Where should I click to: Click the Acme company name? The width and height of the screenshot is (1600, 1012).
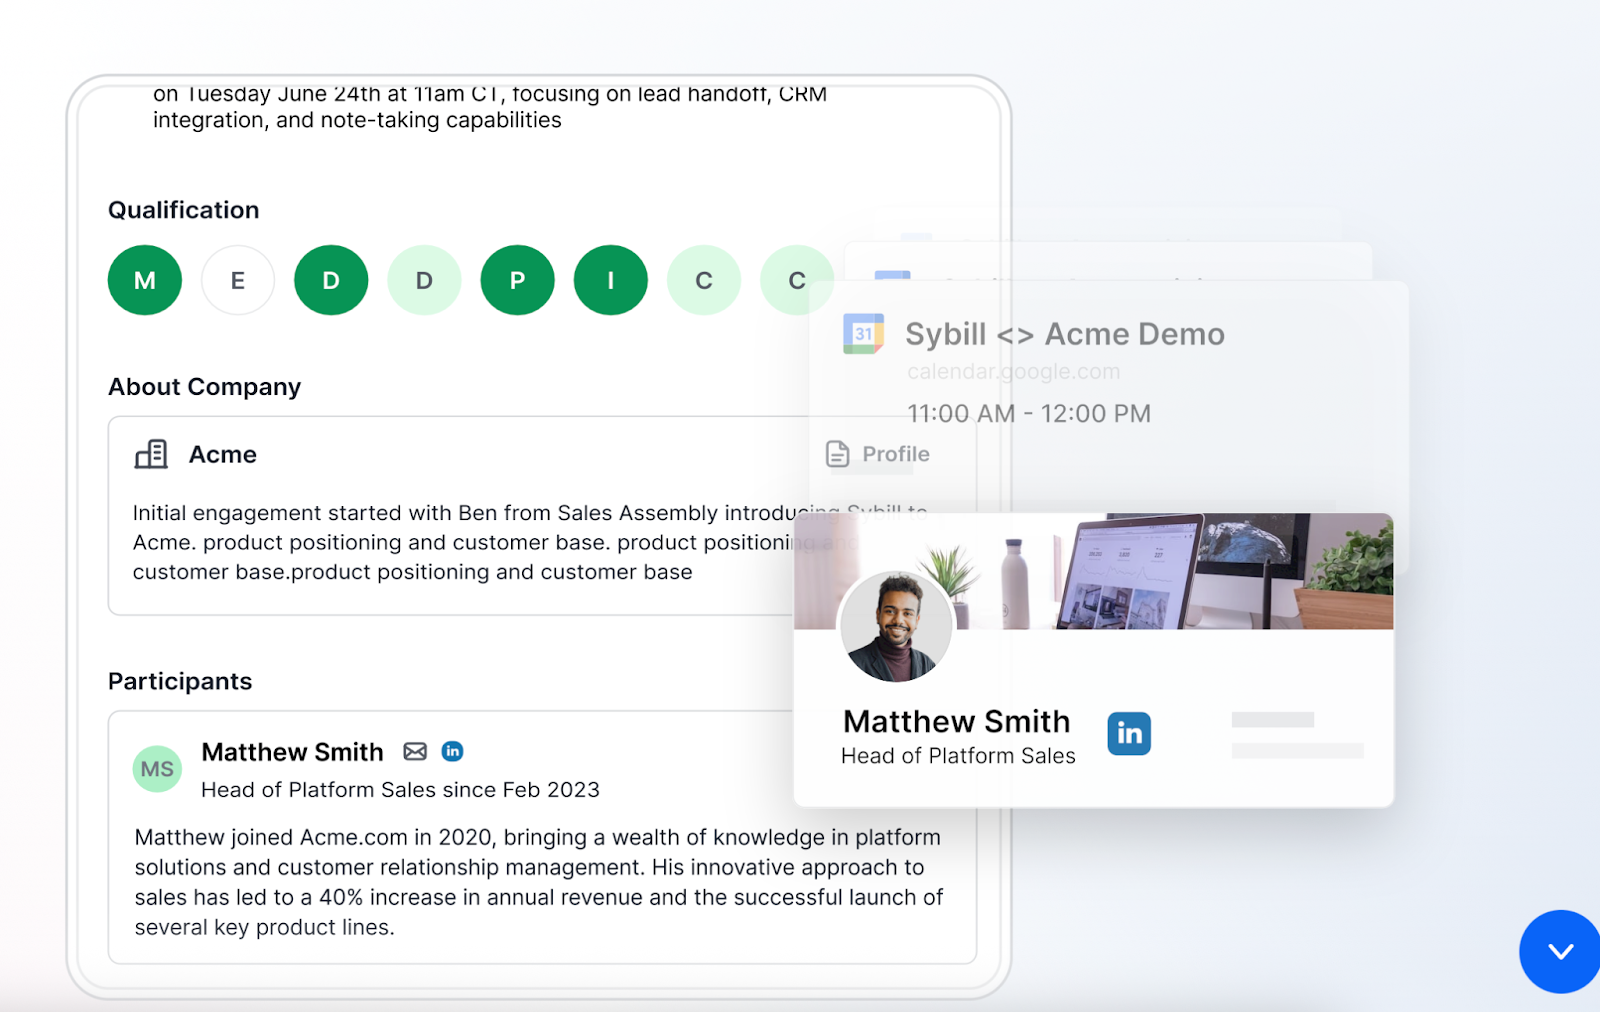click(x=223, y=455)
